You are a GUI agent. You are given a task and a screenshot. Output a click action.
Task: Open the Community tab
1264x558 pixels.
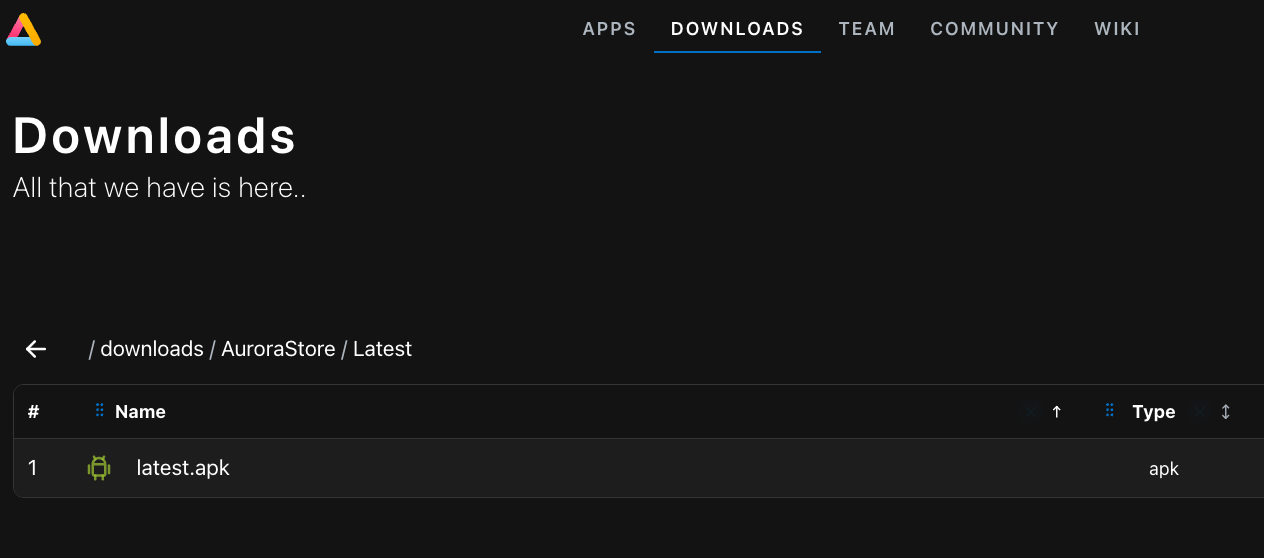(x=994, y=29)
